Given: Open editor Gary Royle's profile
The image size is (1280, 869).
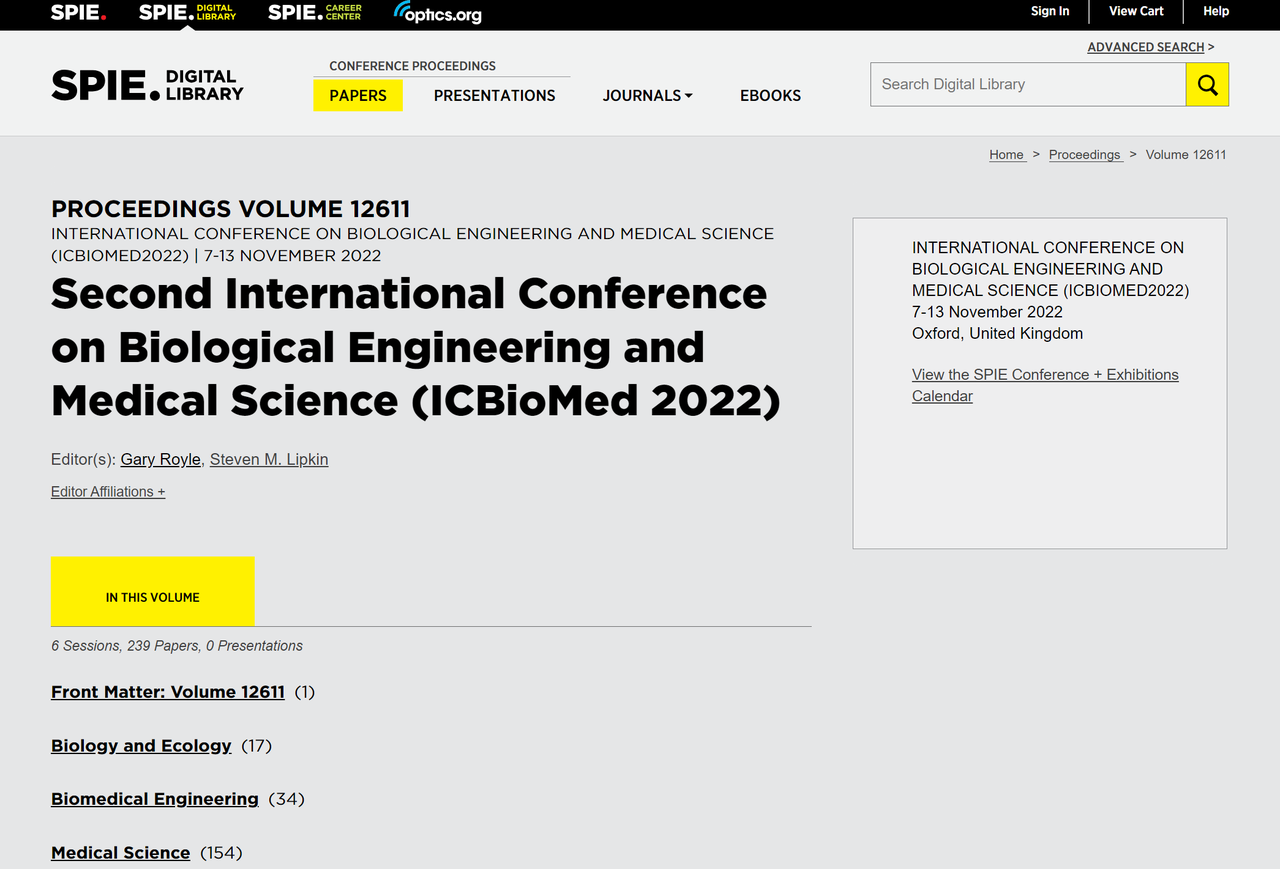Looking at the screenshot, I should (160, 459).
